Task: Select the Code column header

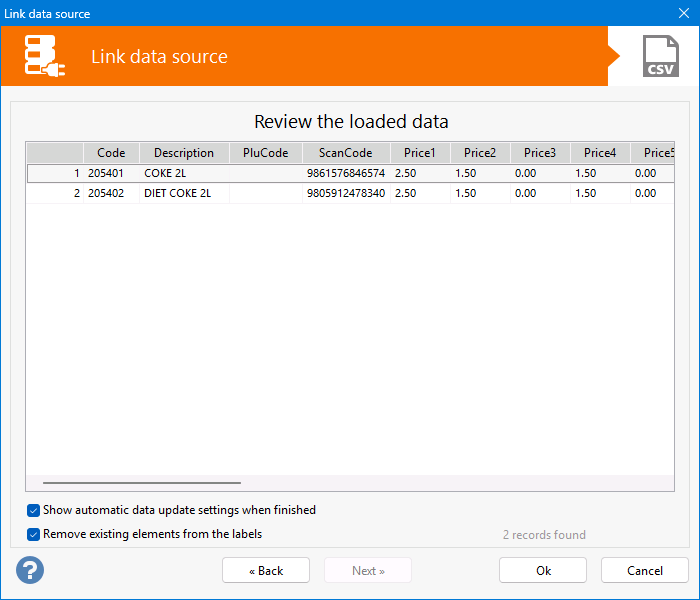Action: point(111,153)
